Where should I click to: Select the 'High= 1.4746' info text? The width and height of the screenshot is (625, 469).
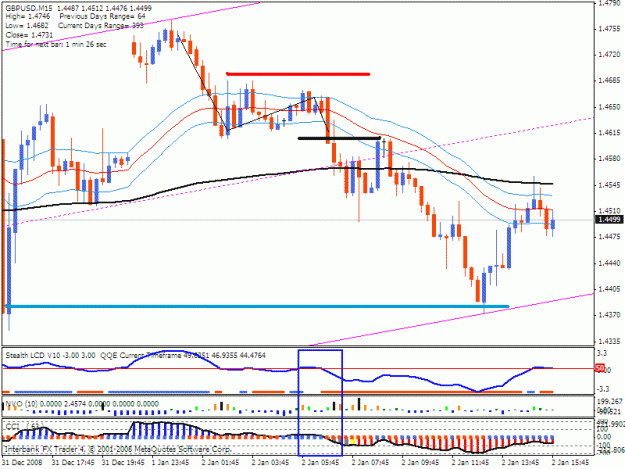click(x=28, y=17)
